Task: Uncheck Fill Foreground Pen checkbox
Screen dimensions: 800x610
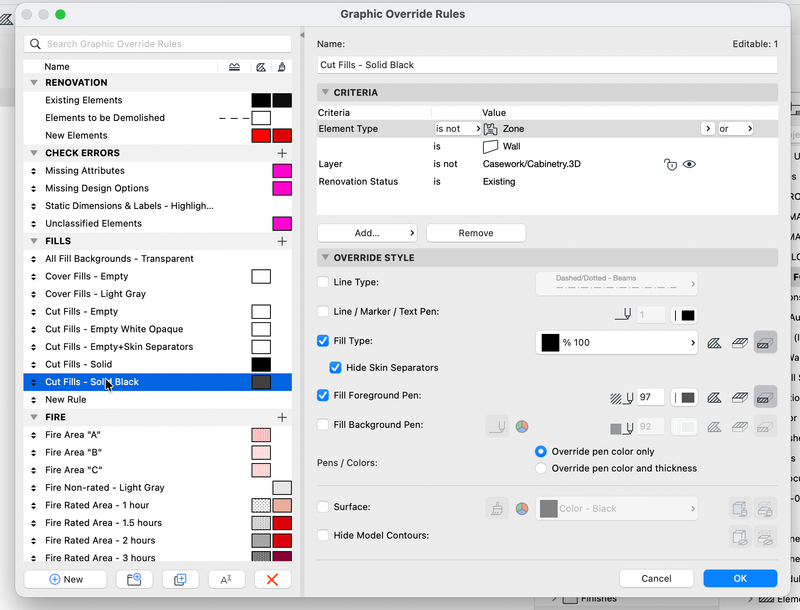Action: click(x=322, y=395)
